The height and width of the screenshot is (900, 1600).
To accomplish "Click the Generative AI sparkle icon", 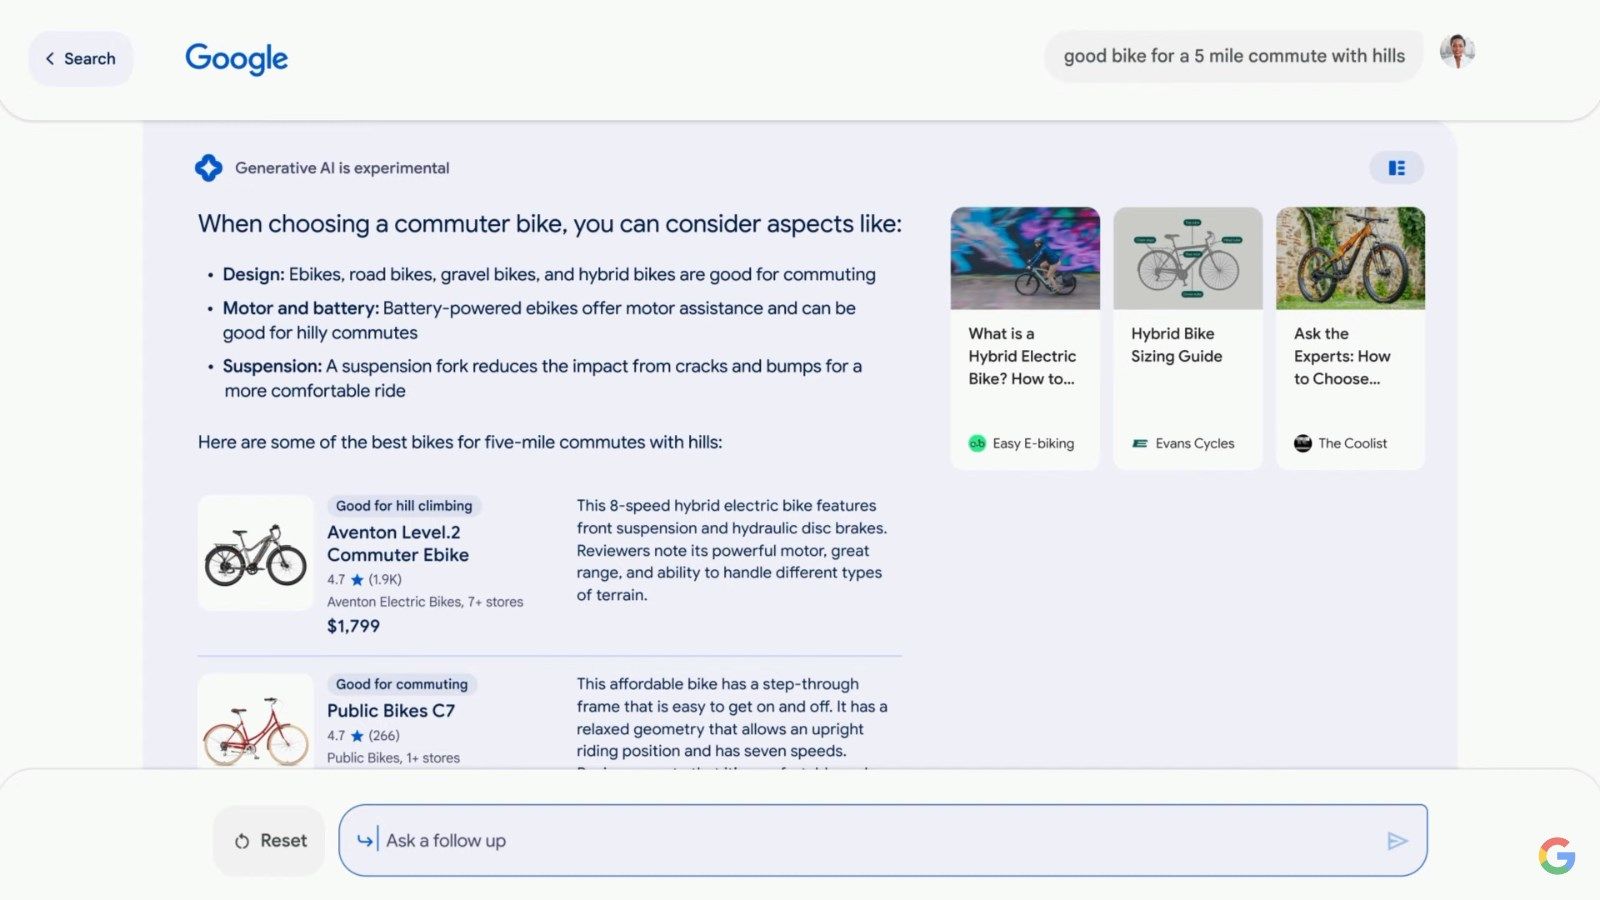I will pyautogui.click(x=209, y=167).
